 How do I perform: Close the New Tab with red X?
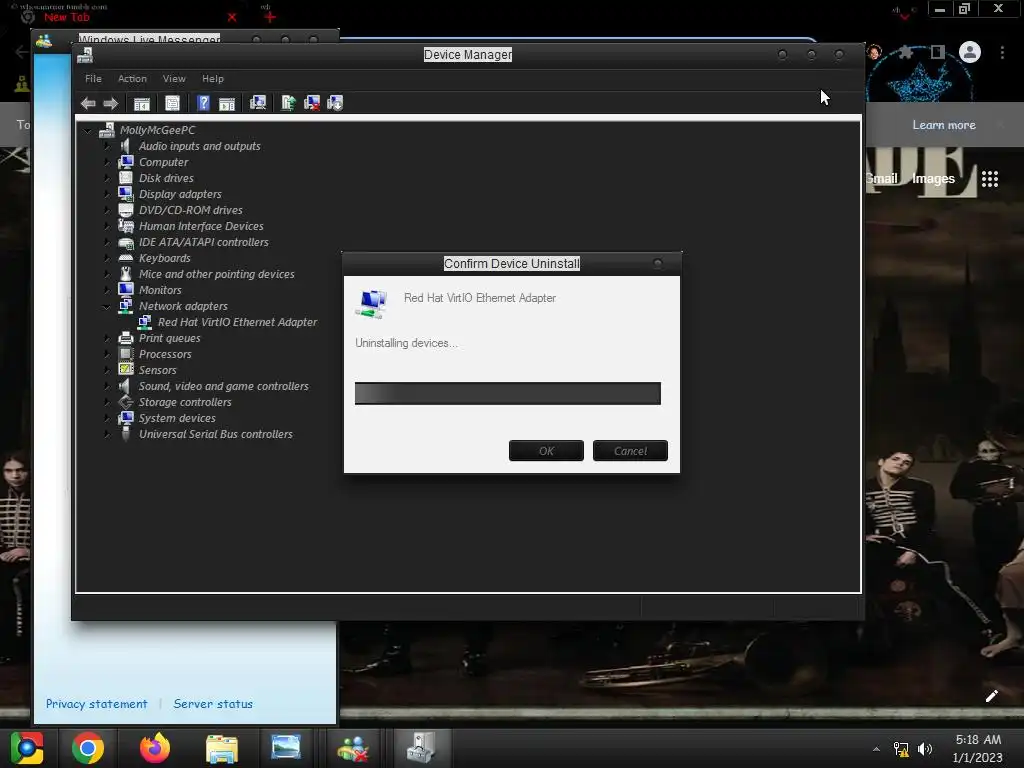[x=232, y=18]
